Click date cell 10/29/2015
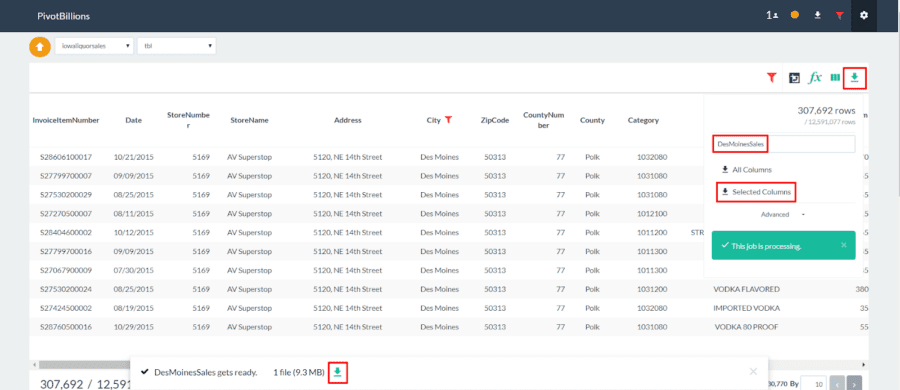900x390 pixels. coord(134,327)
